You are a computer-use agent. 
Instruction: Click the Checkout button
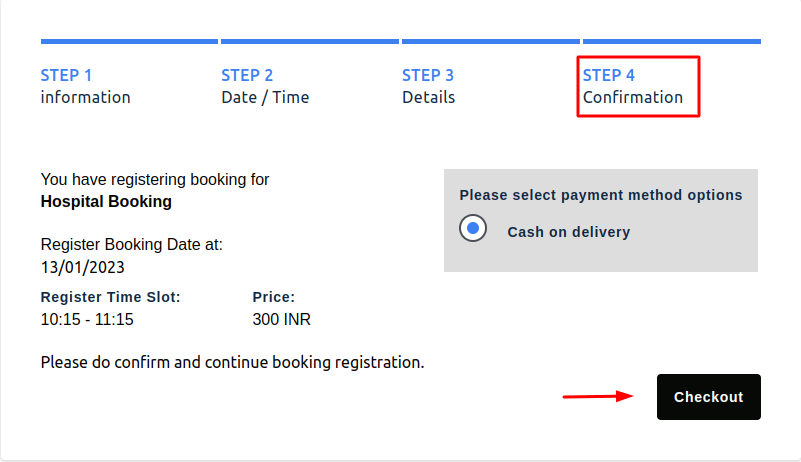click(x=708, y=397)
